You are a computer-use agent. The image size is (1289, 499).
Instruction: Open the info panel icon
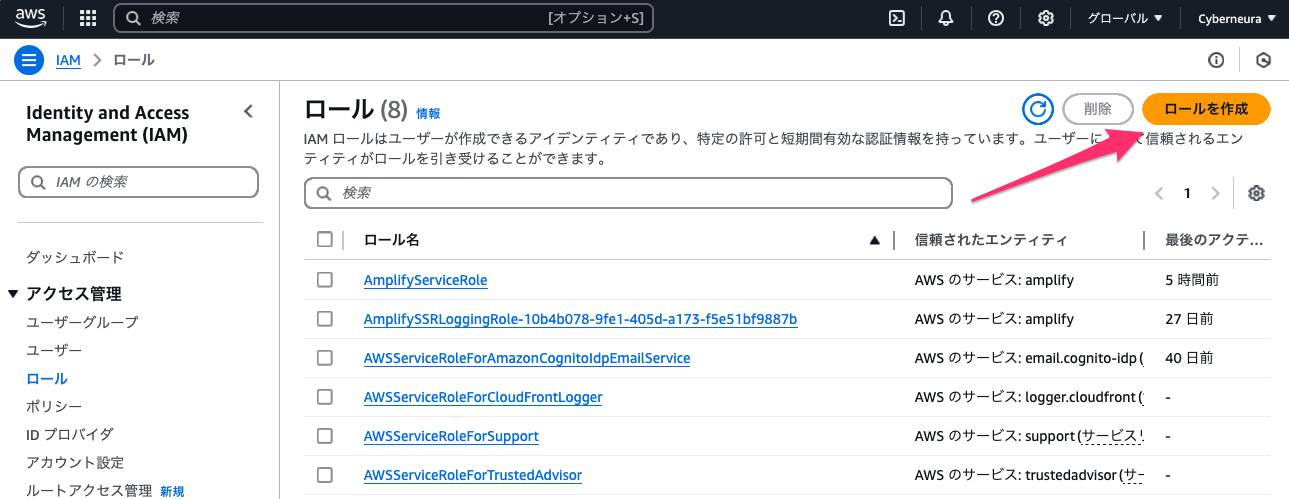pyautogui.click(x=1216, y=60)
